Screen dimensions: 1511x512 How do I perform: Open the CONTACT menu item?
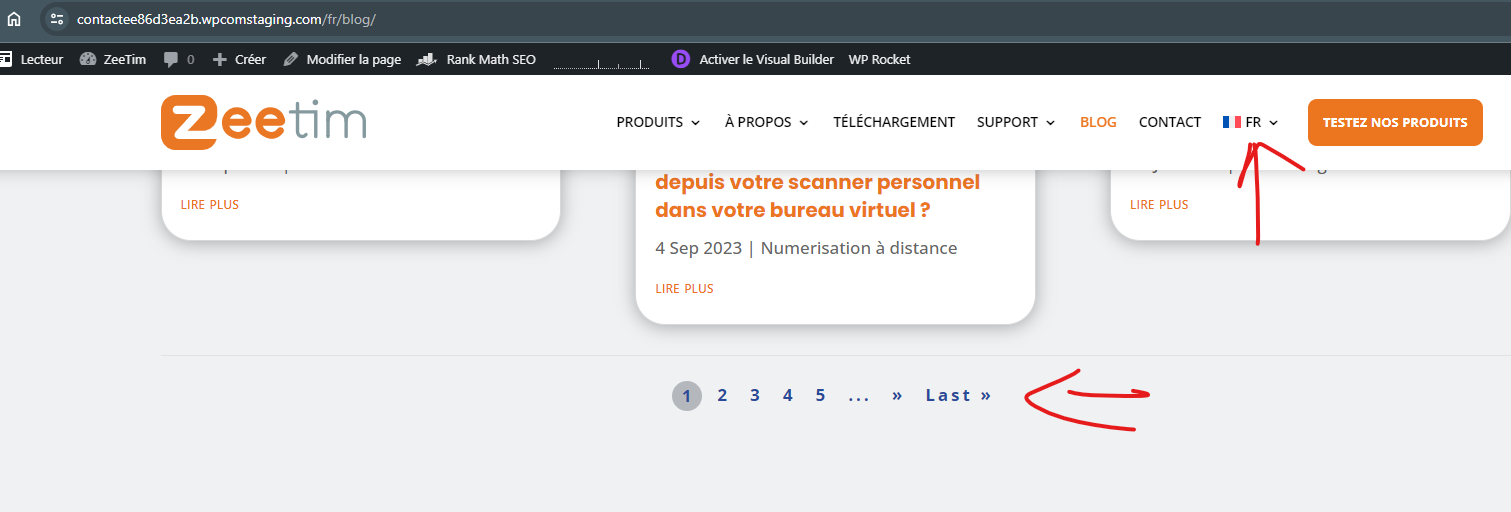pos(1170,122)
